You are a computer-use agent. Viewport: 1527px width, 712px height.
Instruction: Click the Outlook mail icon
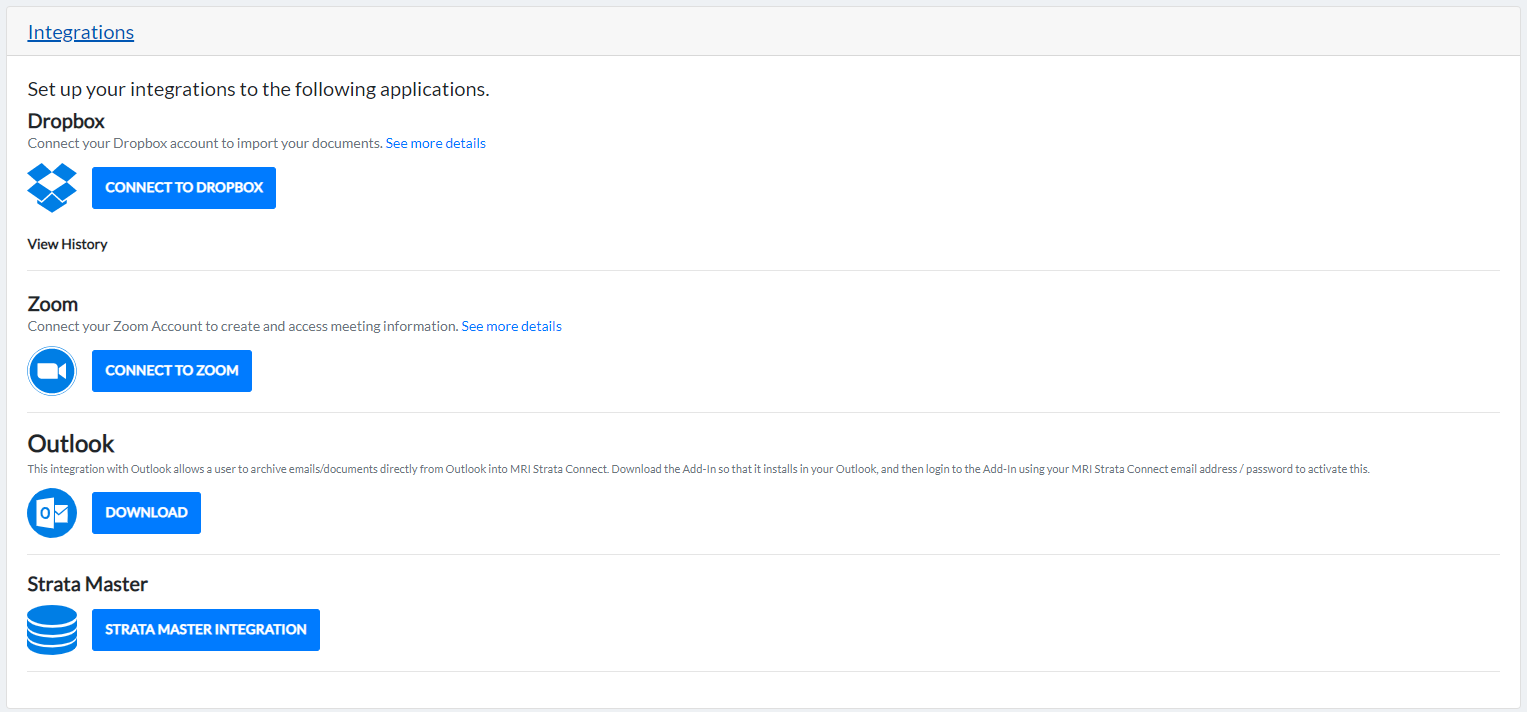(x=52, y=513)
